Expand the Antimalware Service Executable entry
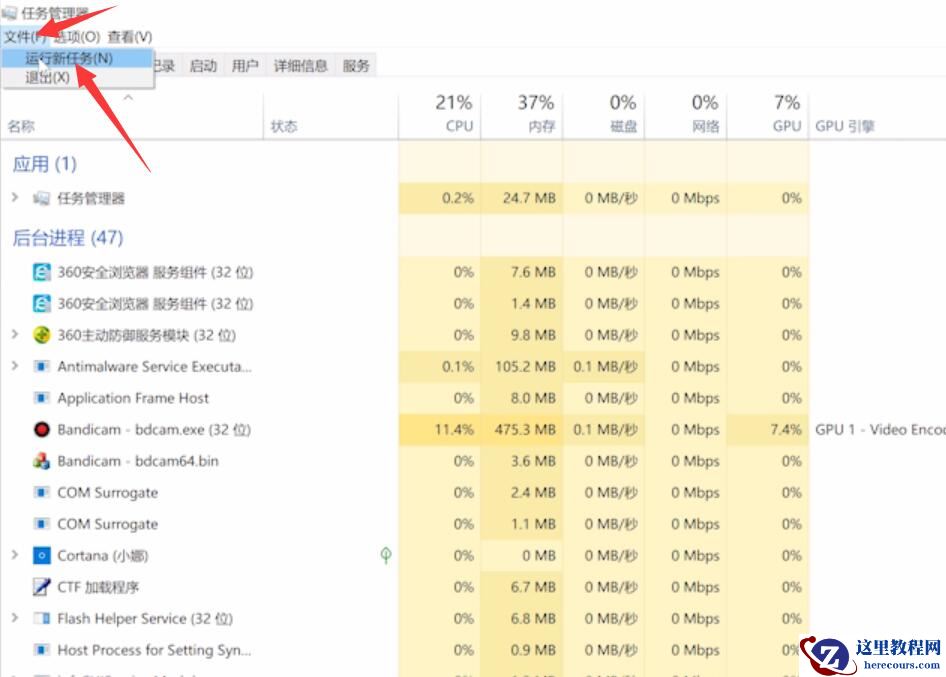This screenshot has height=677, width=946. pyautogui.click(x=14, y=366)
